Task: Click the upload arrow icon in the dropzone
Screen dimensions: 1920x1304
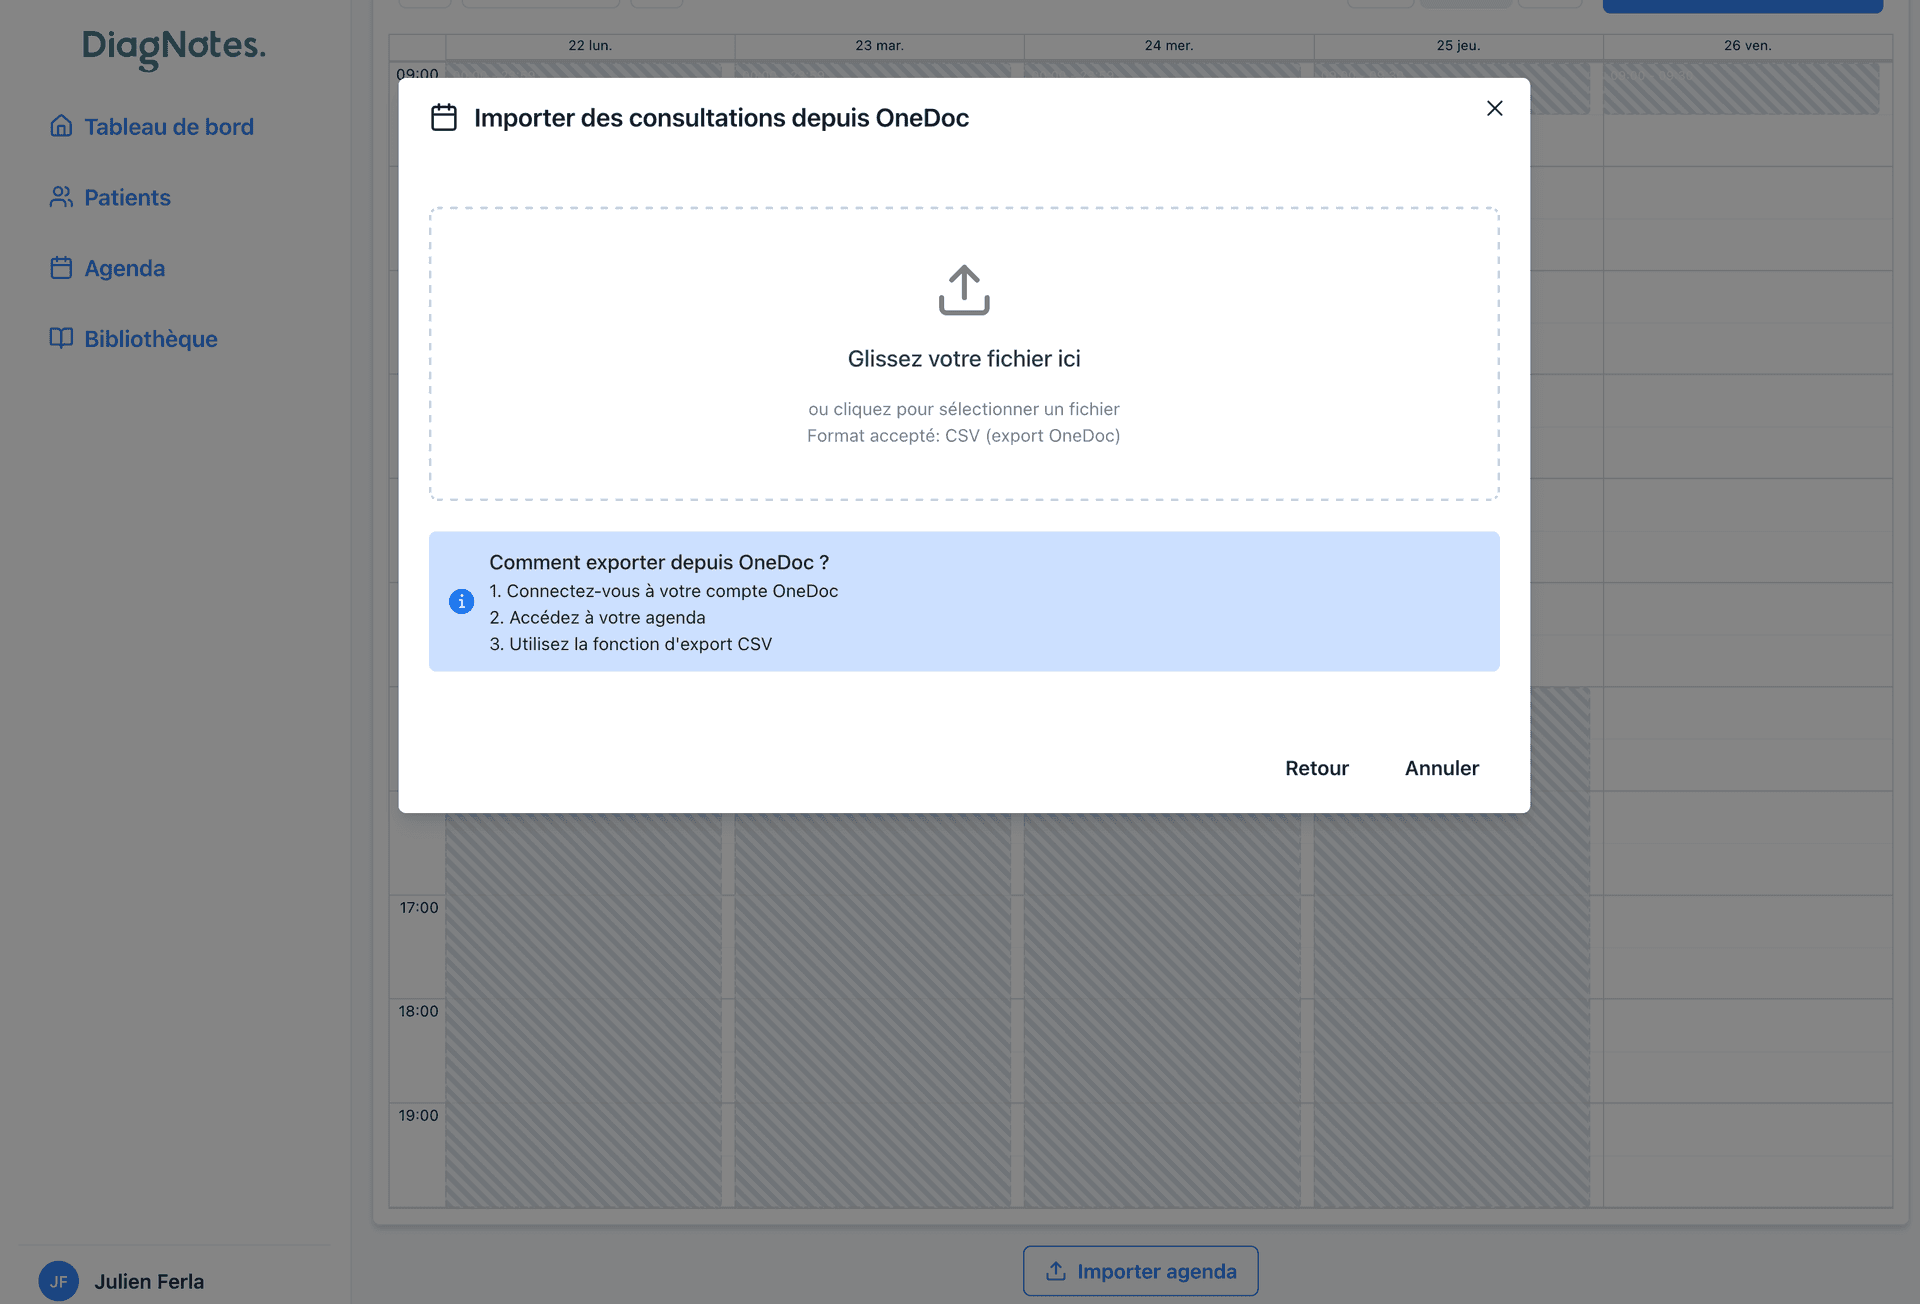Action: (963, 289)
